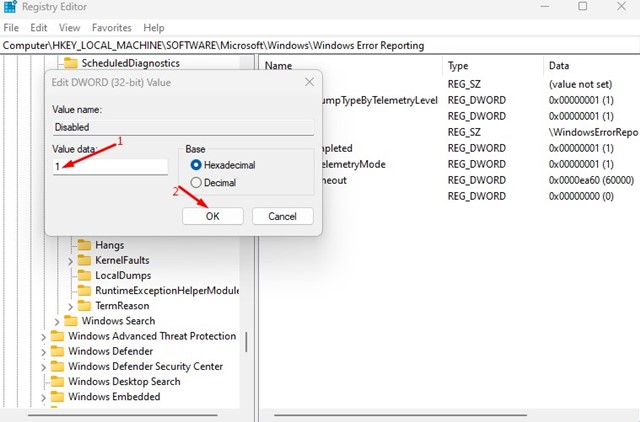The height and width of the screenshot is (422, 640).
Task: Select the Windows Defender folder icon
Action: (x=57, y=351)
